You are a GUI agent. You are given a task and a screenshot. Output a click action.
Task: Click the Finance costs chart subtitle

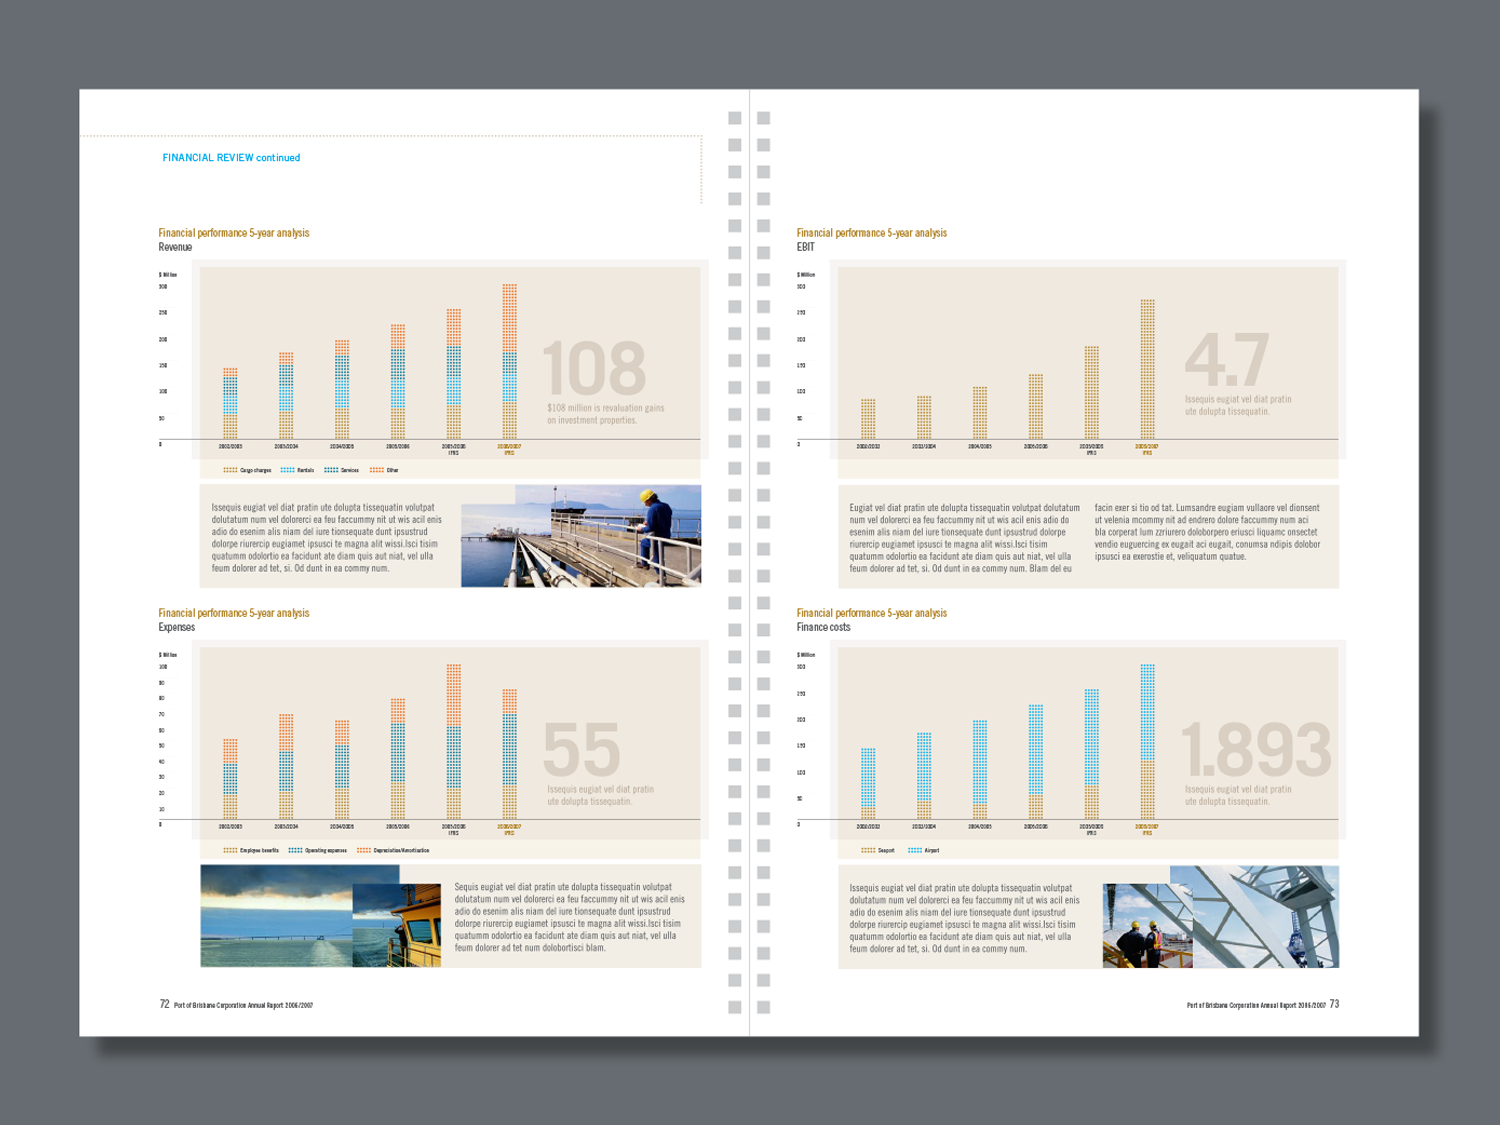[x=823, y=627]
